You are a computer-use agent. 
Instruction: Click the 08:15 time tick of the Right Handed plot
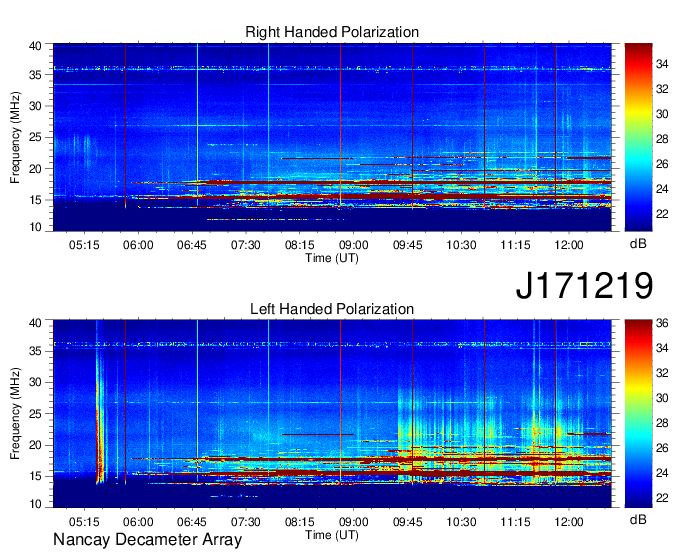[300, 245]
